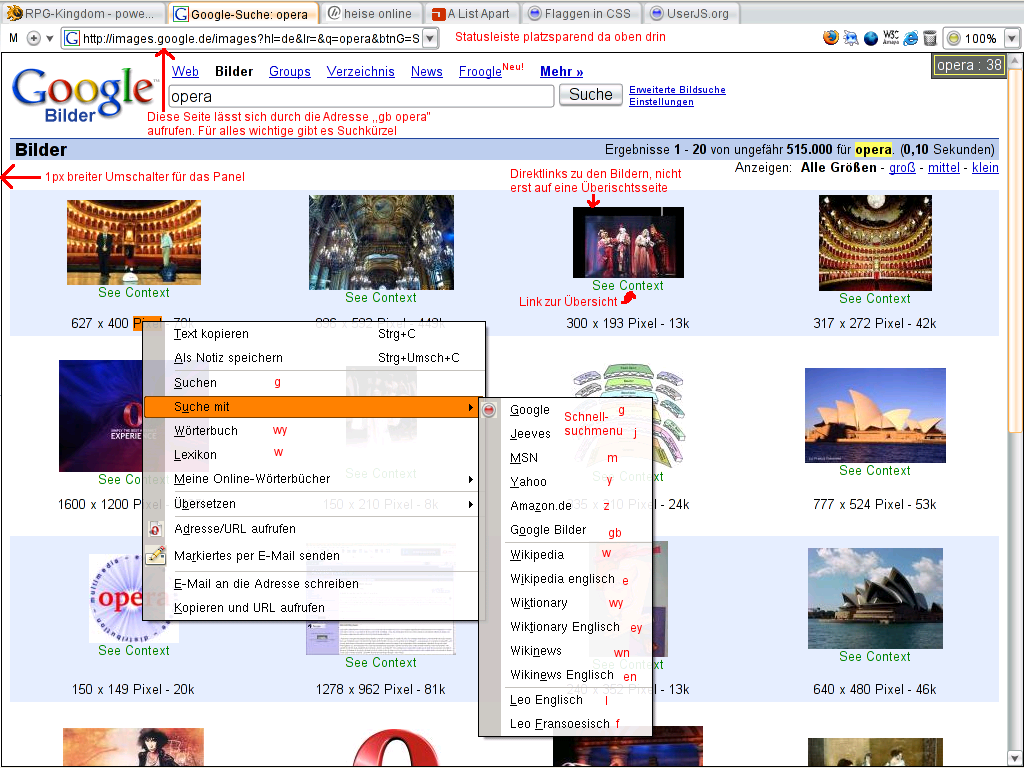Select Wörterbuch in context menu
The height and width of the screenshot is (768, 1024).
click(314, 431)
